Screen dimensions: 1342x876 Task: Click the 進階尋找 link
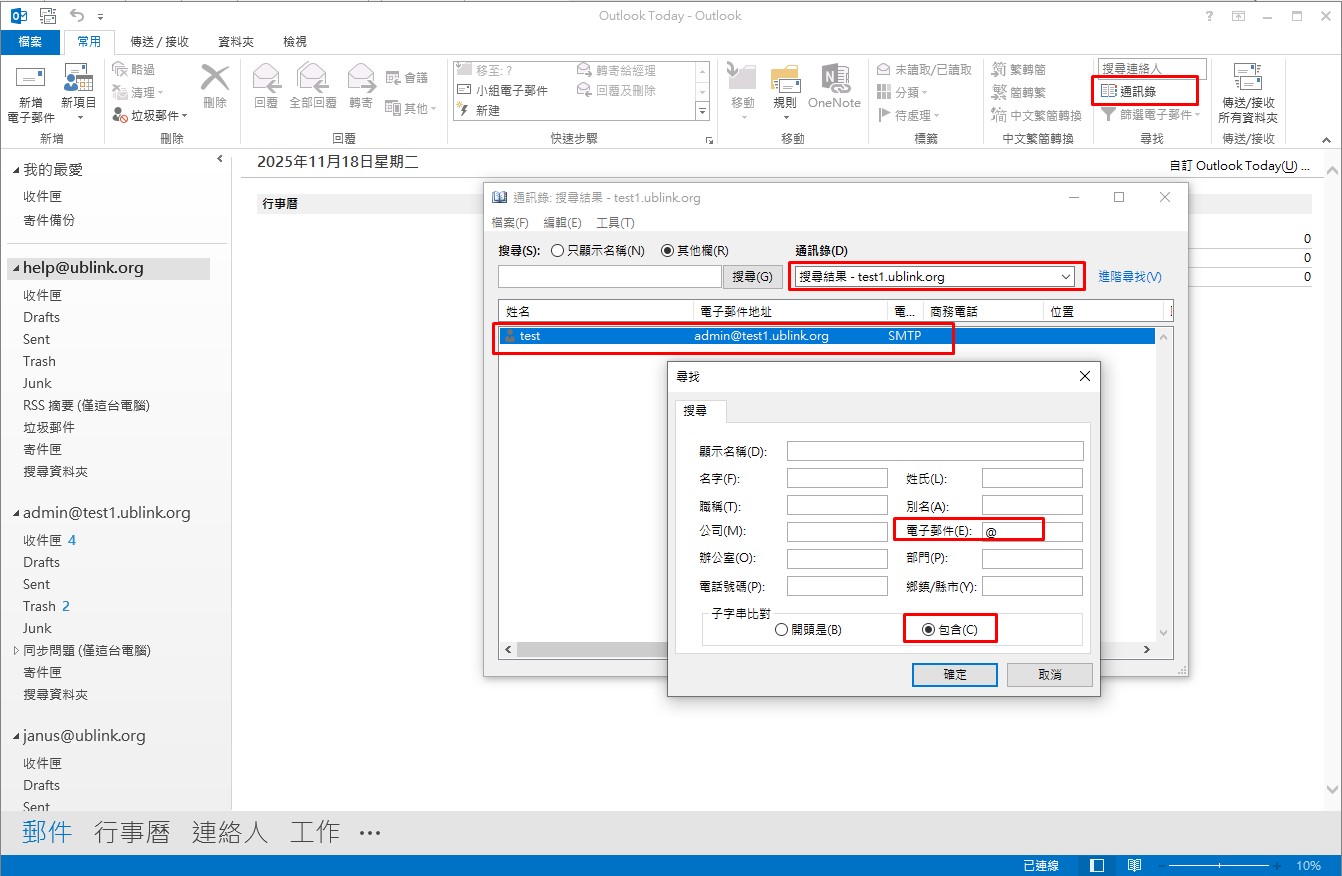(x=1130, y=277)
